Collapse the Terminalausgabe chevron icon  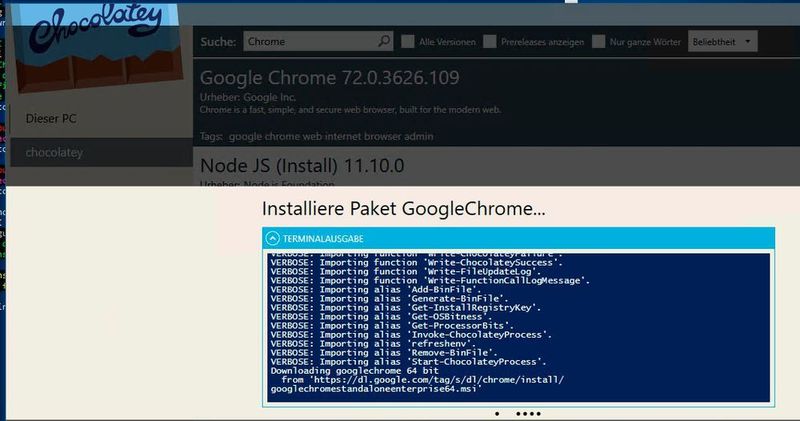click(272, 238)
